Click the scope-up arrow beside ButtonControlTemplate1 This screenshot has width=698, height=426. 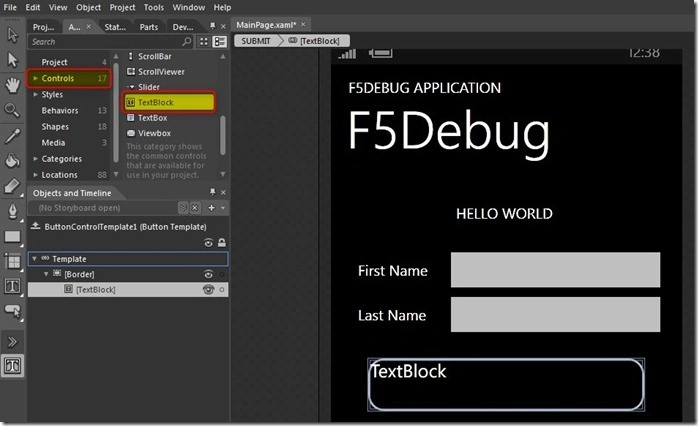click(x=35, y=226)
